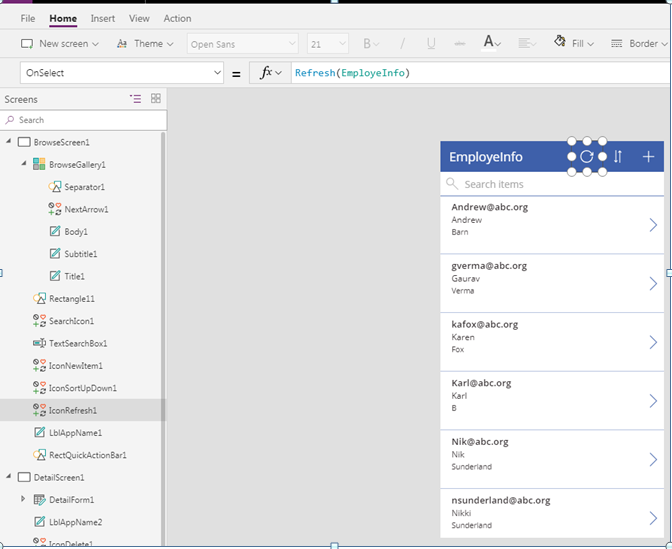The width and height of the screenshot is (672, 549).
Task: Click the sort up/down icon in app header
Action: coord(618,156)
